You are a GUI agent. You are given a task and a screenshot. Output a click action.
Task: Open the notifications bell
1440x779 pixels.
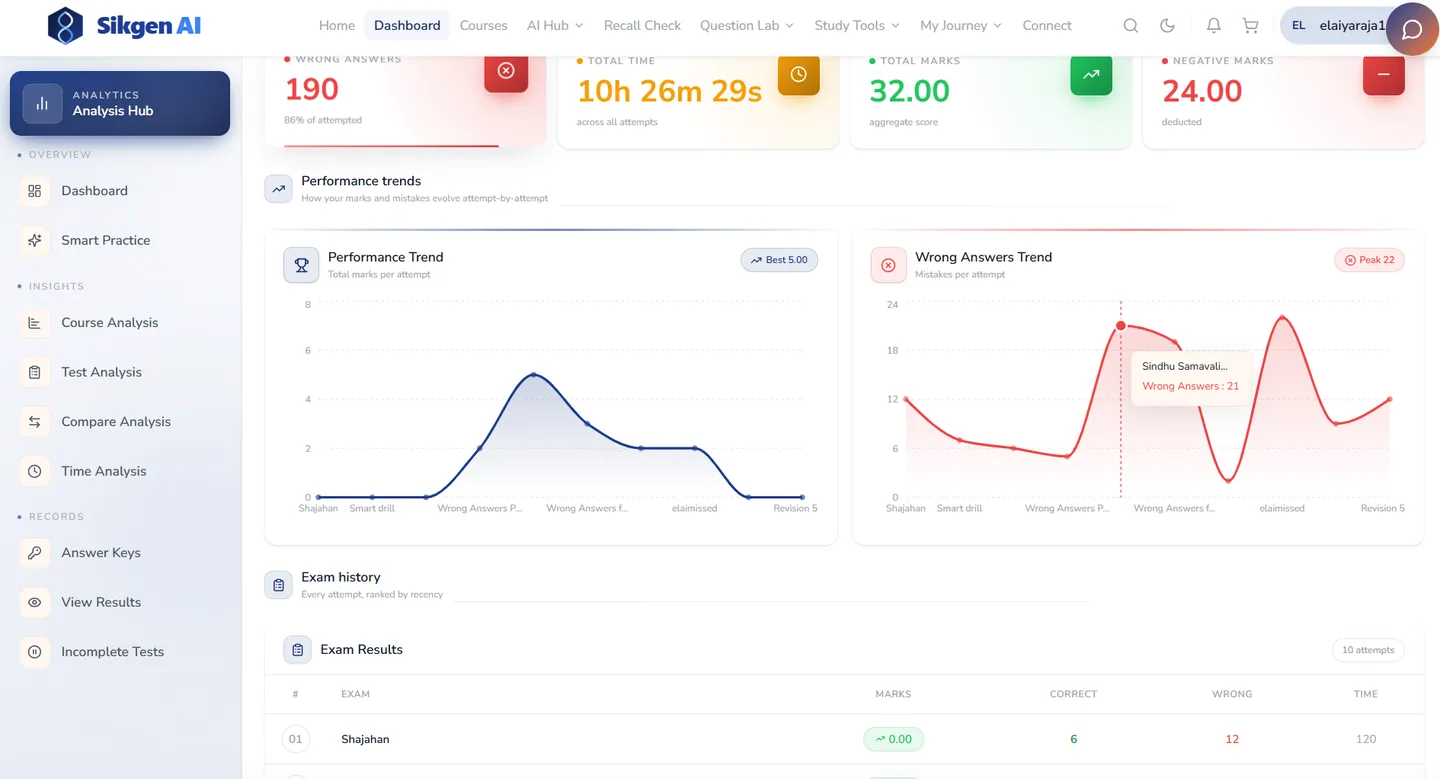tap(1213, 26)
